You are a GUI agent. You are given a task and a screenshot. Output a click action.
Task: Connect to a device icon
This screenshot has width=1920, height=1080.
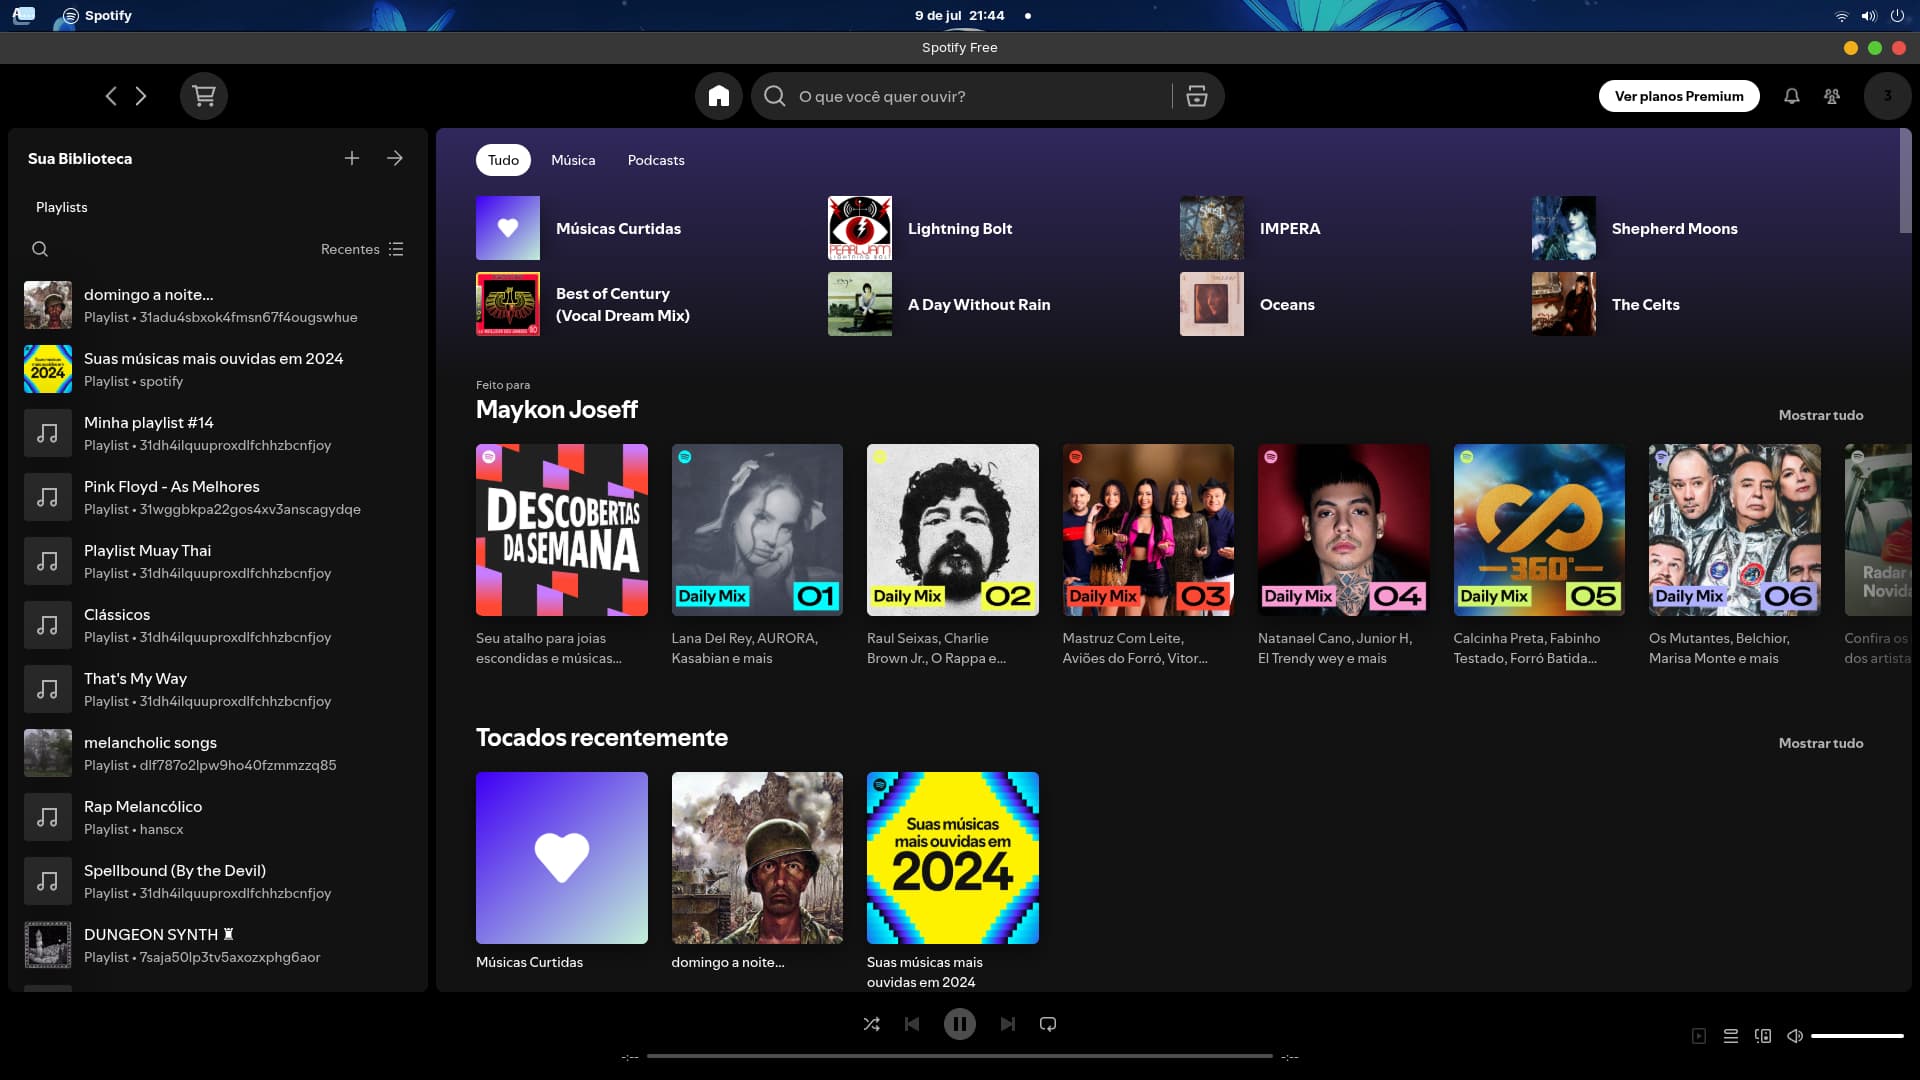tap(1763, 1036)
